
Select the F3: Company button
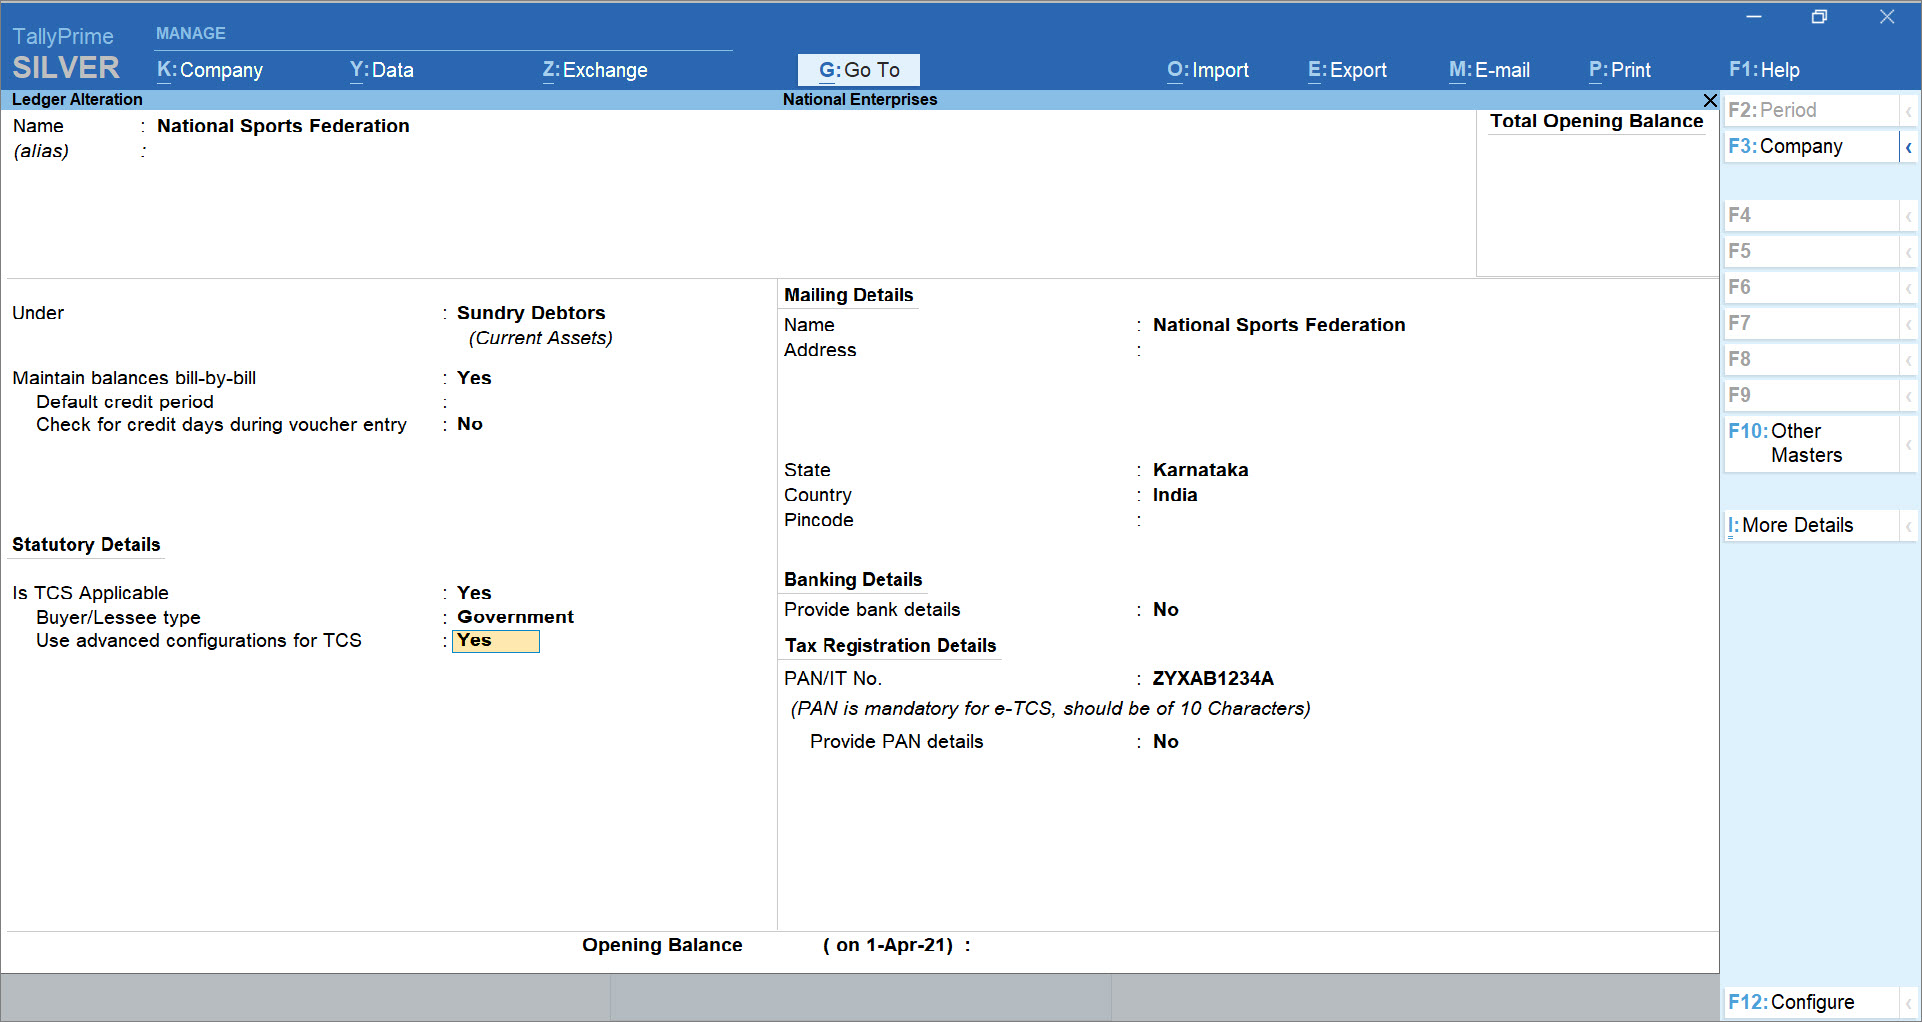(x=1811, y=146)
